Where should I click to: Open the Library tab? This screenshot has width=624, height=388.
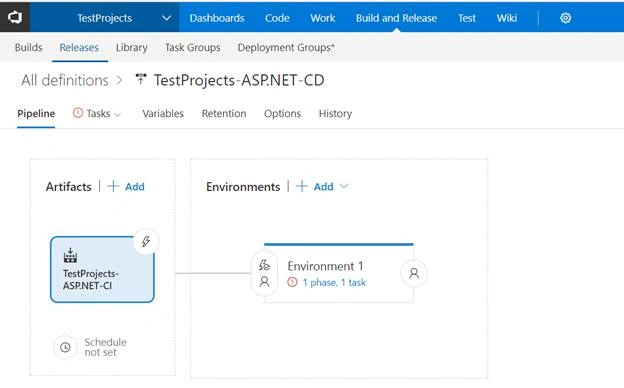click(132, 47)
